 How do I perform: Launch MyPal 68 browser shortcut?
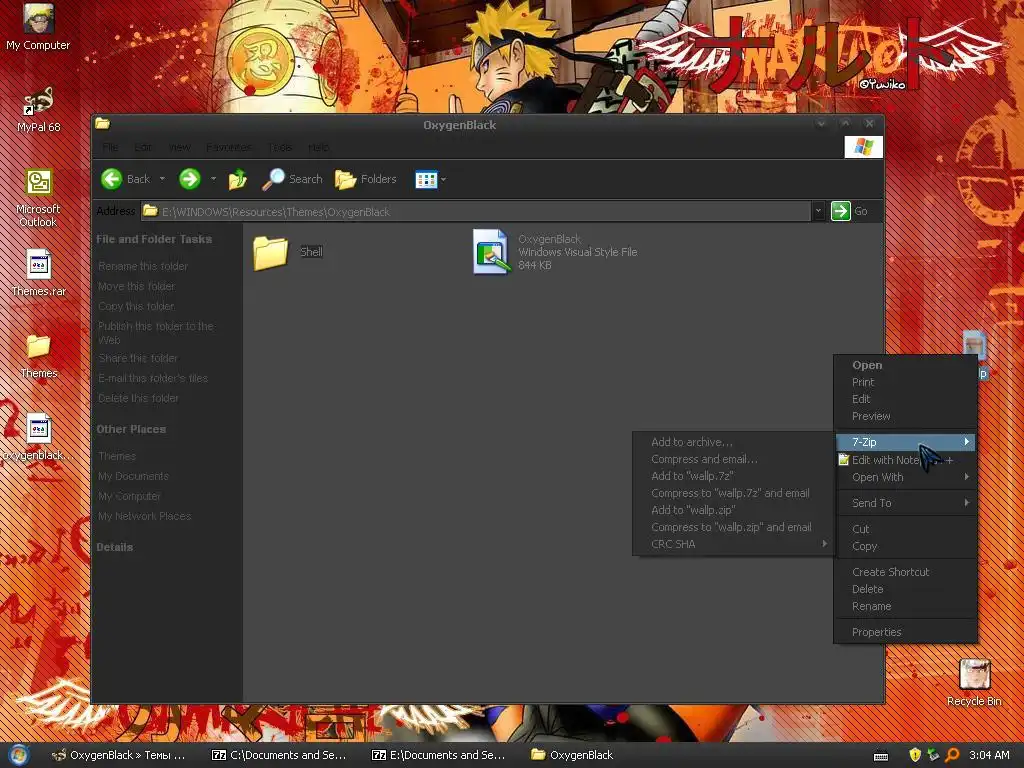point(38,109)
